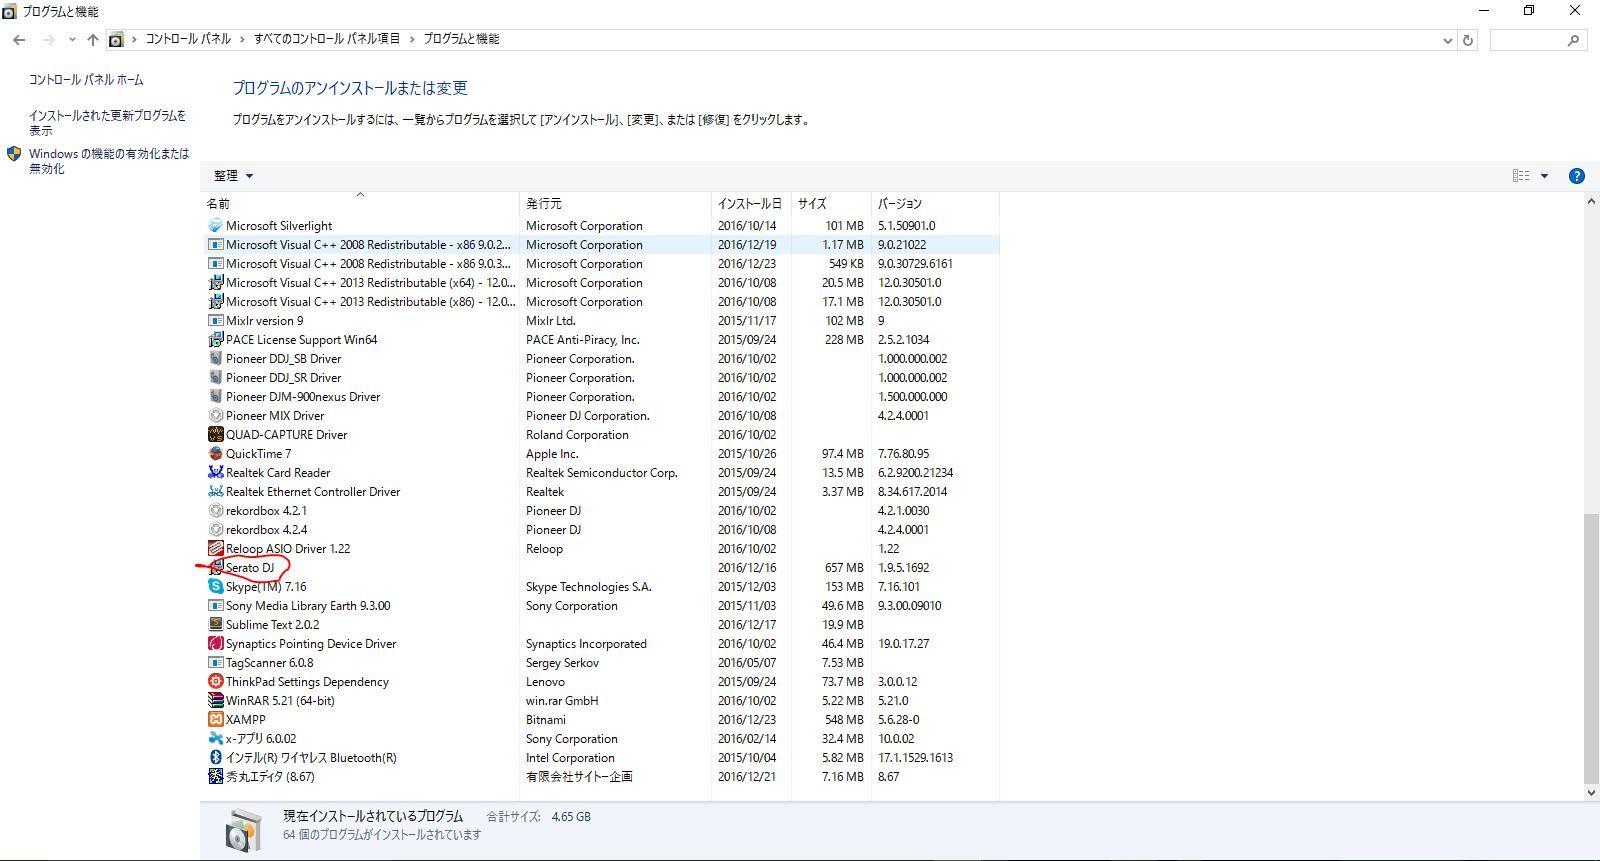Image resolution: width=1600 pixels, height=861 pixels.
Task: Click the PACE License Support Win64 icon
Action: pyautogui.click(x=215, y=340)
